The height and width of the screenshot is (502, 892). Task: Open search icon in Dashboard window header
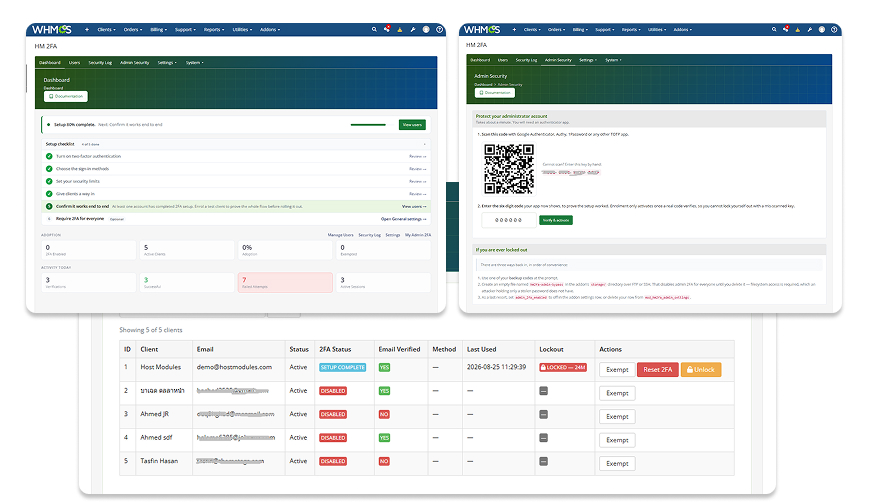[374, 30]
